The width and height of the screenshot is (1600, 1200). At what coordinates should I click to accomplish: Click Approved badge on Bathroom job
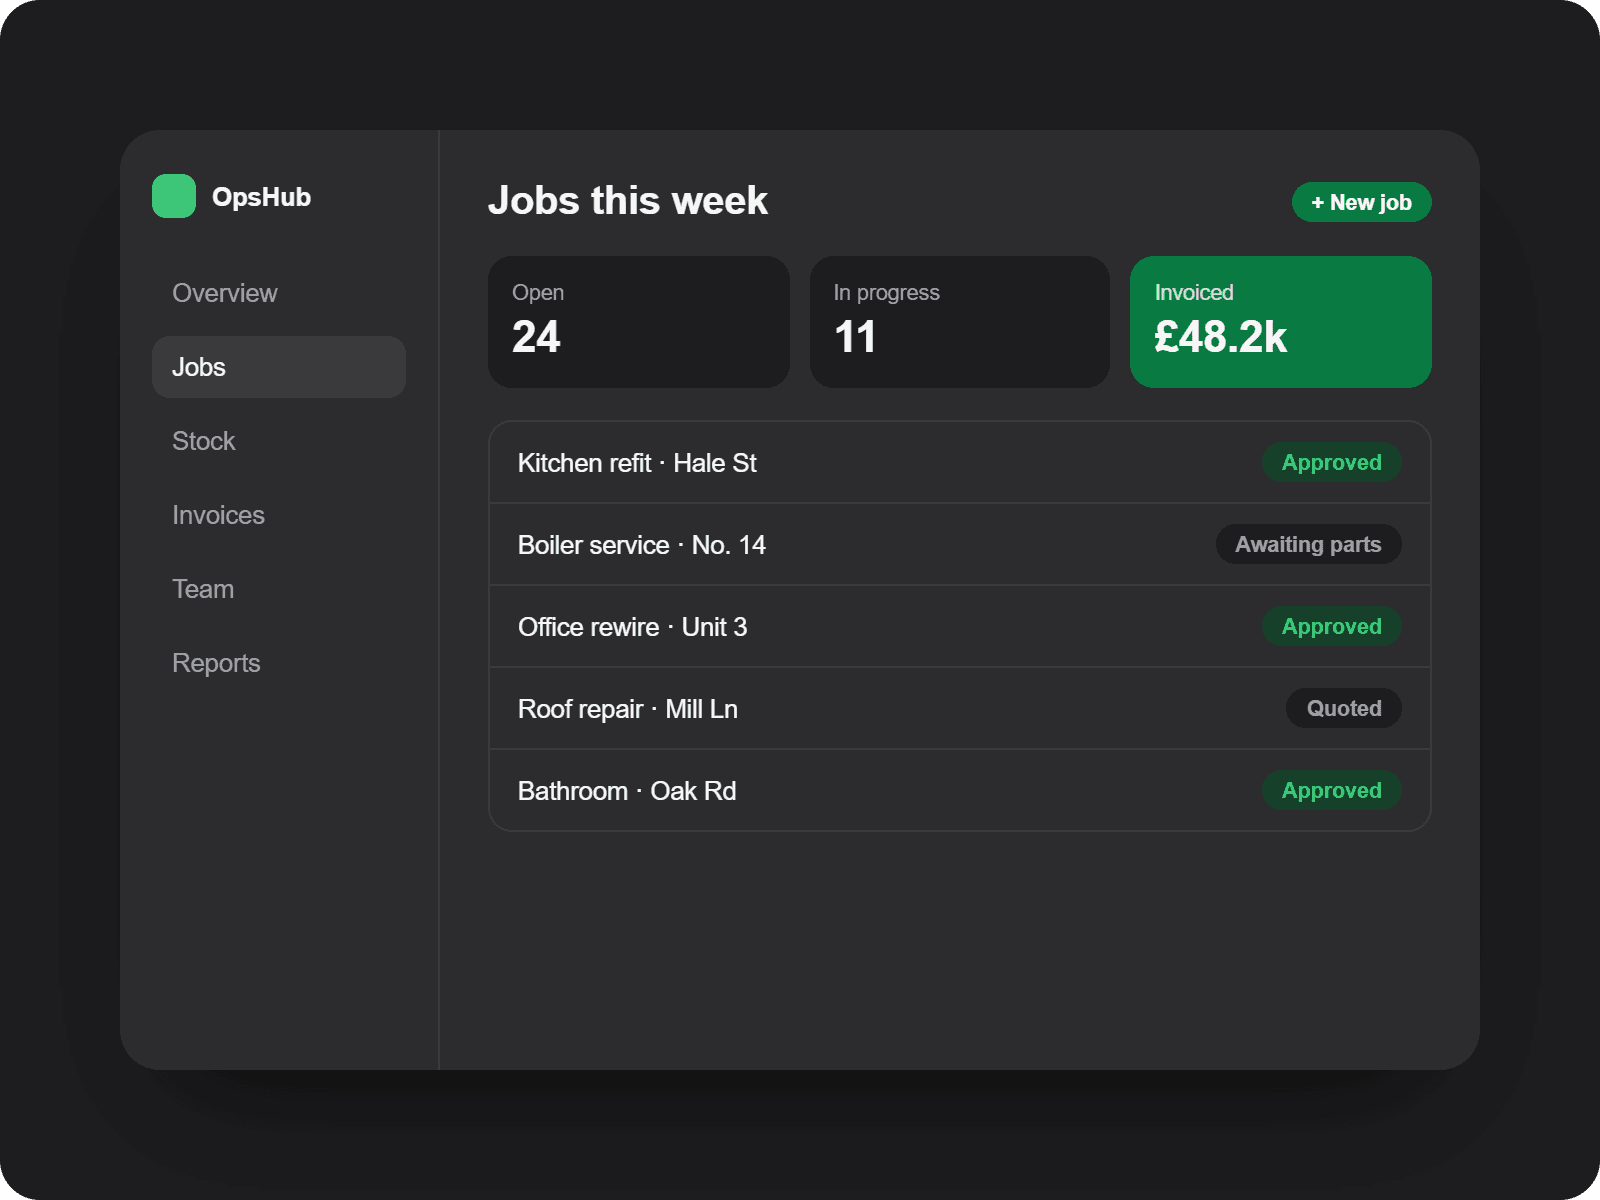click(1332, 790)
